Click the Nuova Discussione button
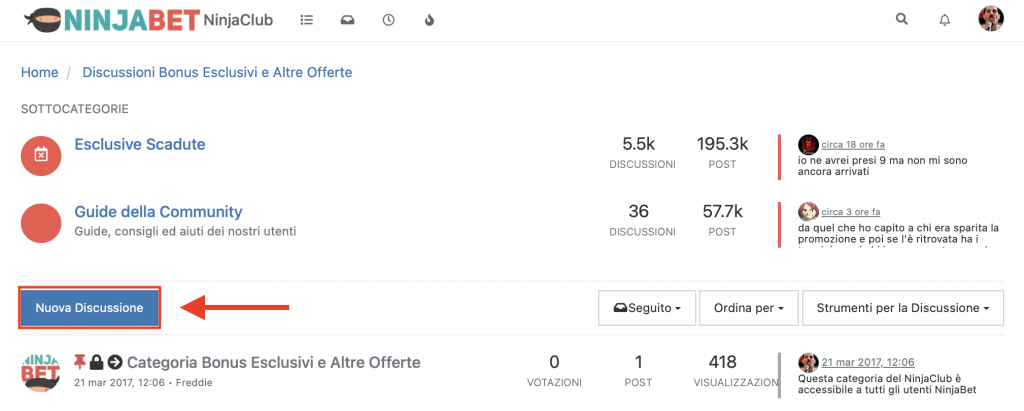The height and width of the screenshot is (411, 1024). pyautogui.click(x=89, y=308)
